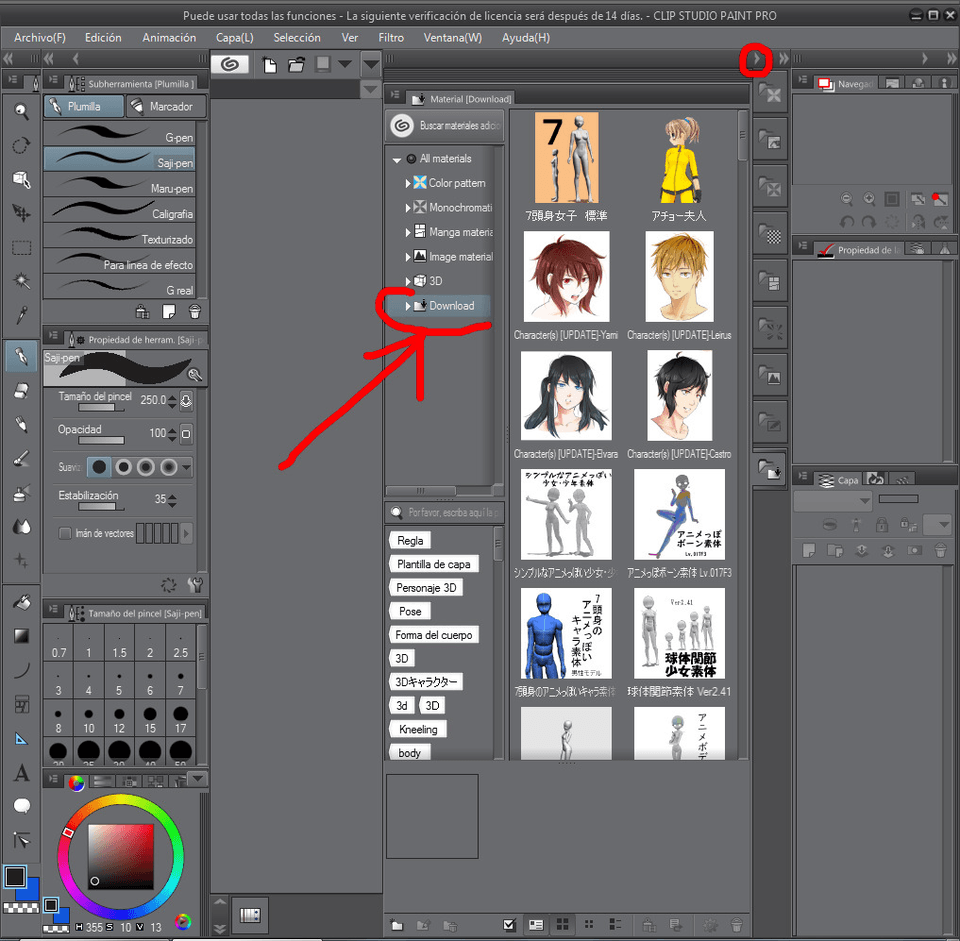
Task: Filter materials by Personaje 3D tag
Action: coord(426,588)
